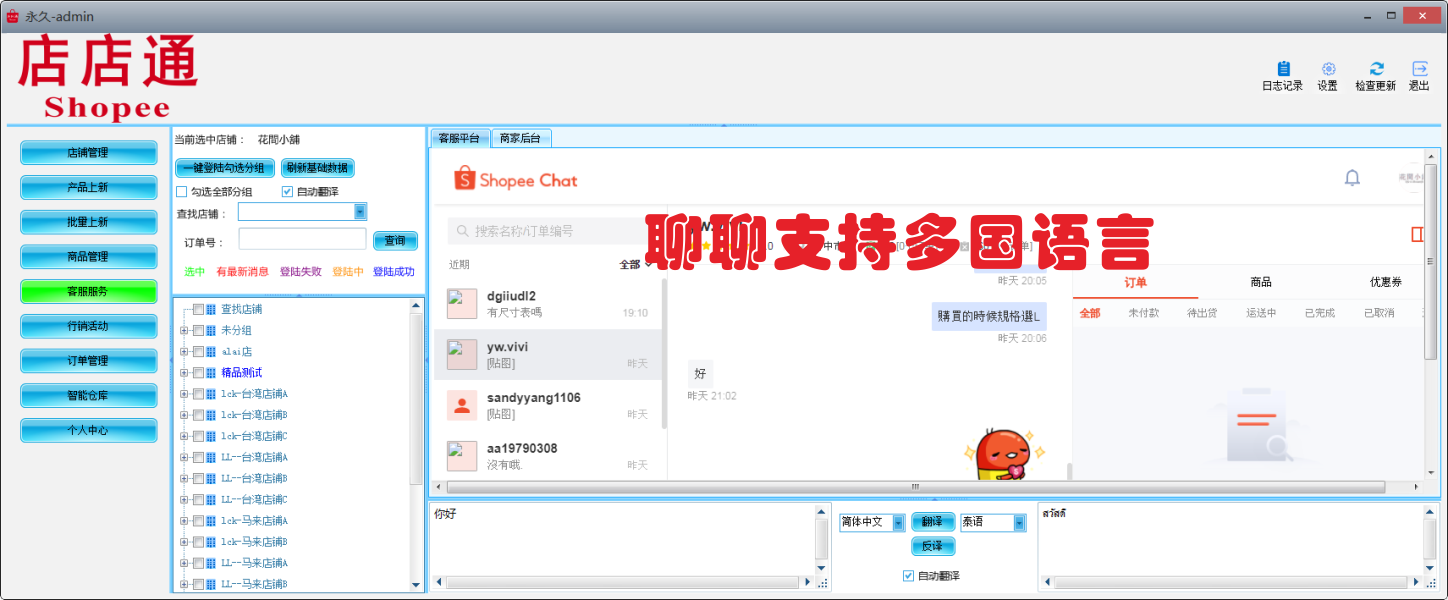This screenshot has height=600, width=1448.
Task: Filter orders by 未付款
Action: [1144, 313]
